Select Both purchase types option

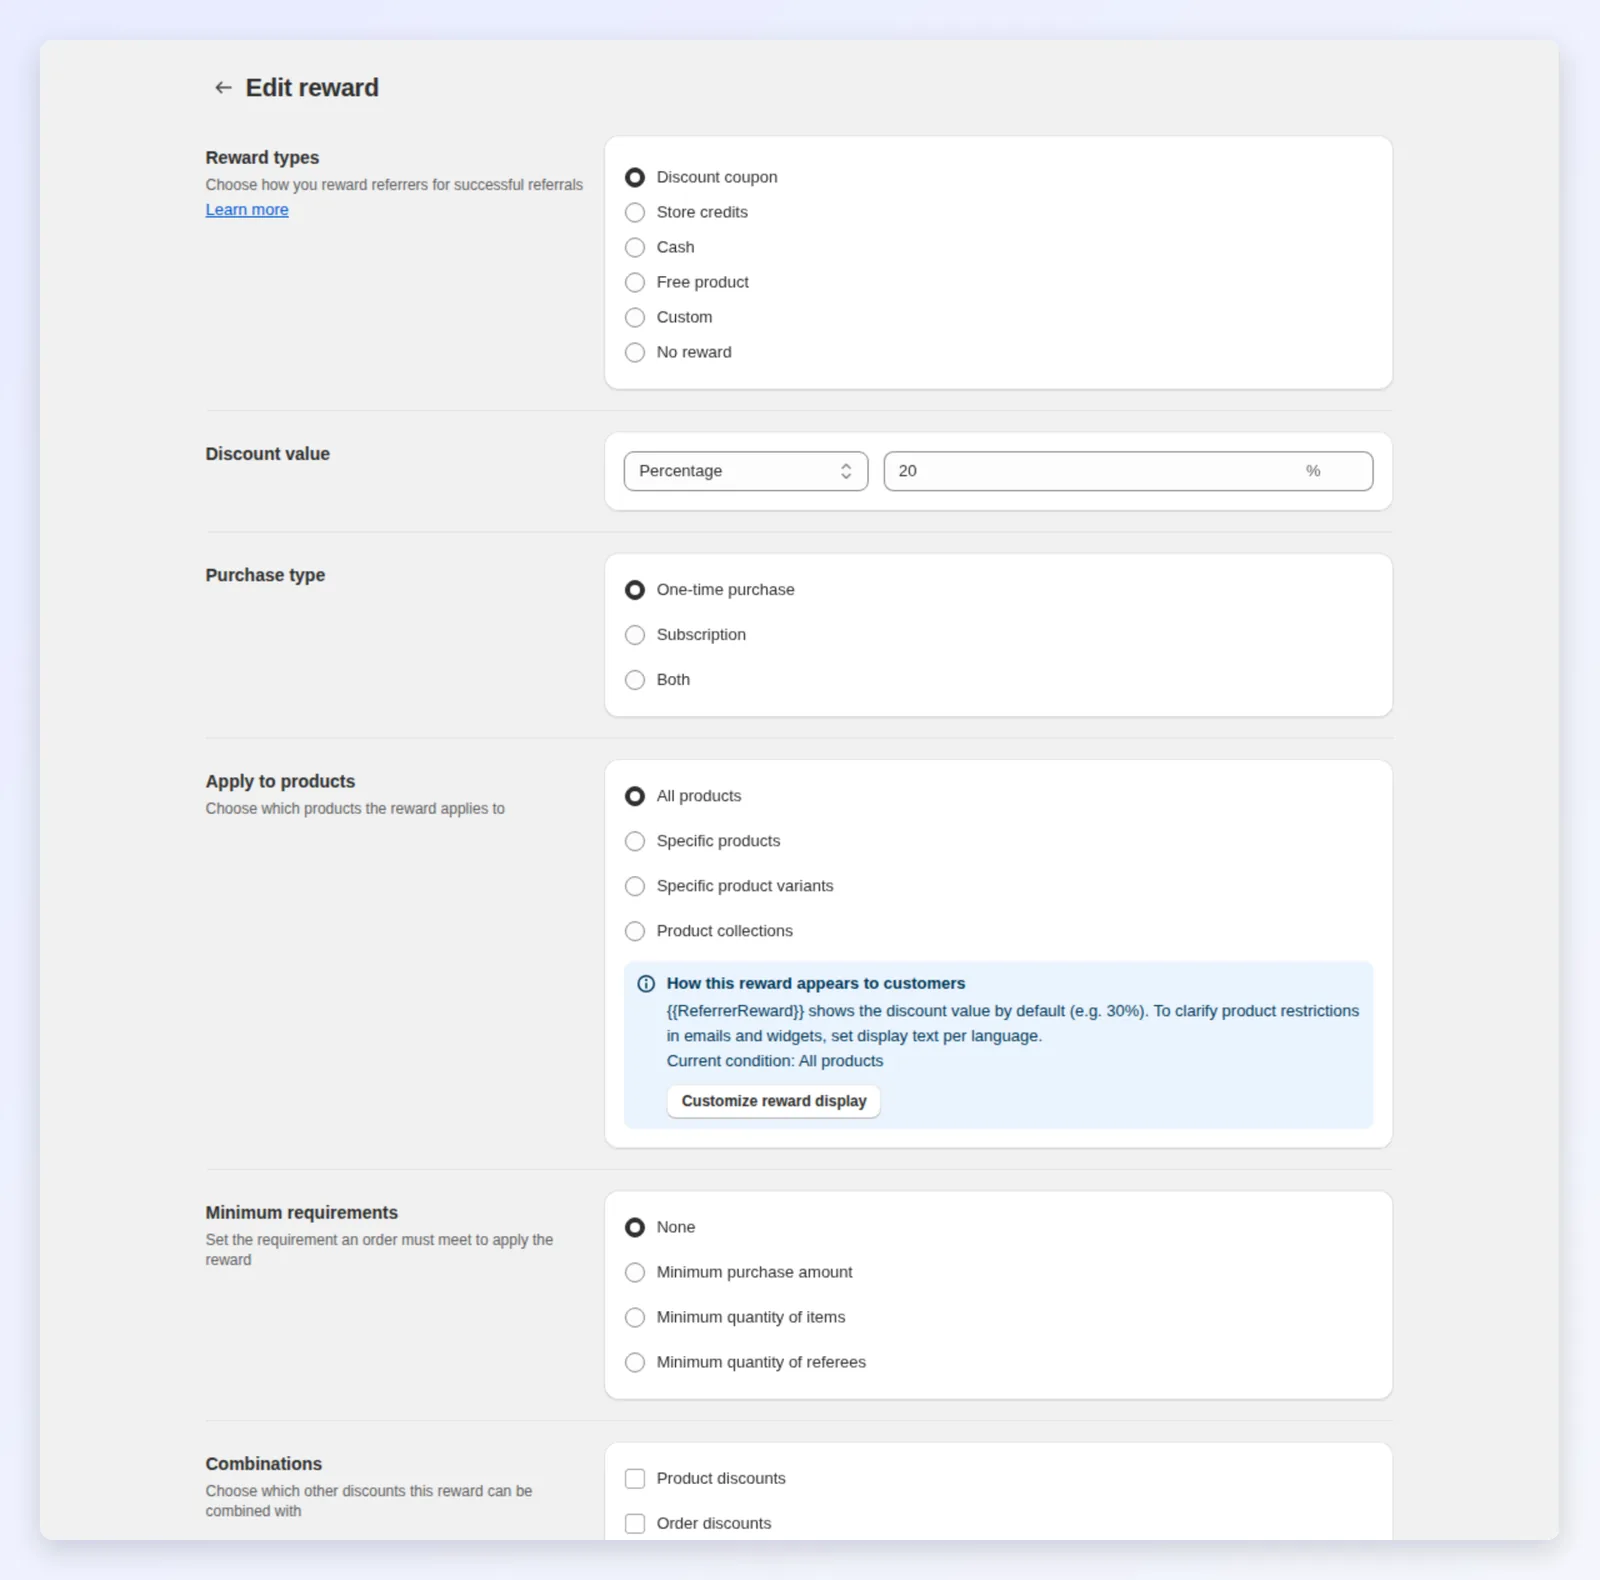coord(635,680)
